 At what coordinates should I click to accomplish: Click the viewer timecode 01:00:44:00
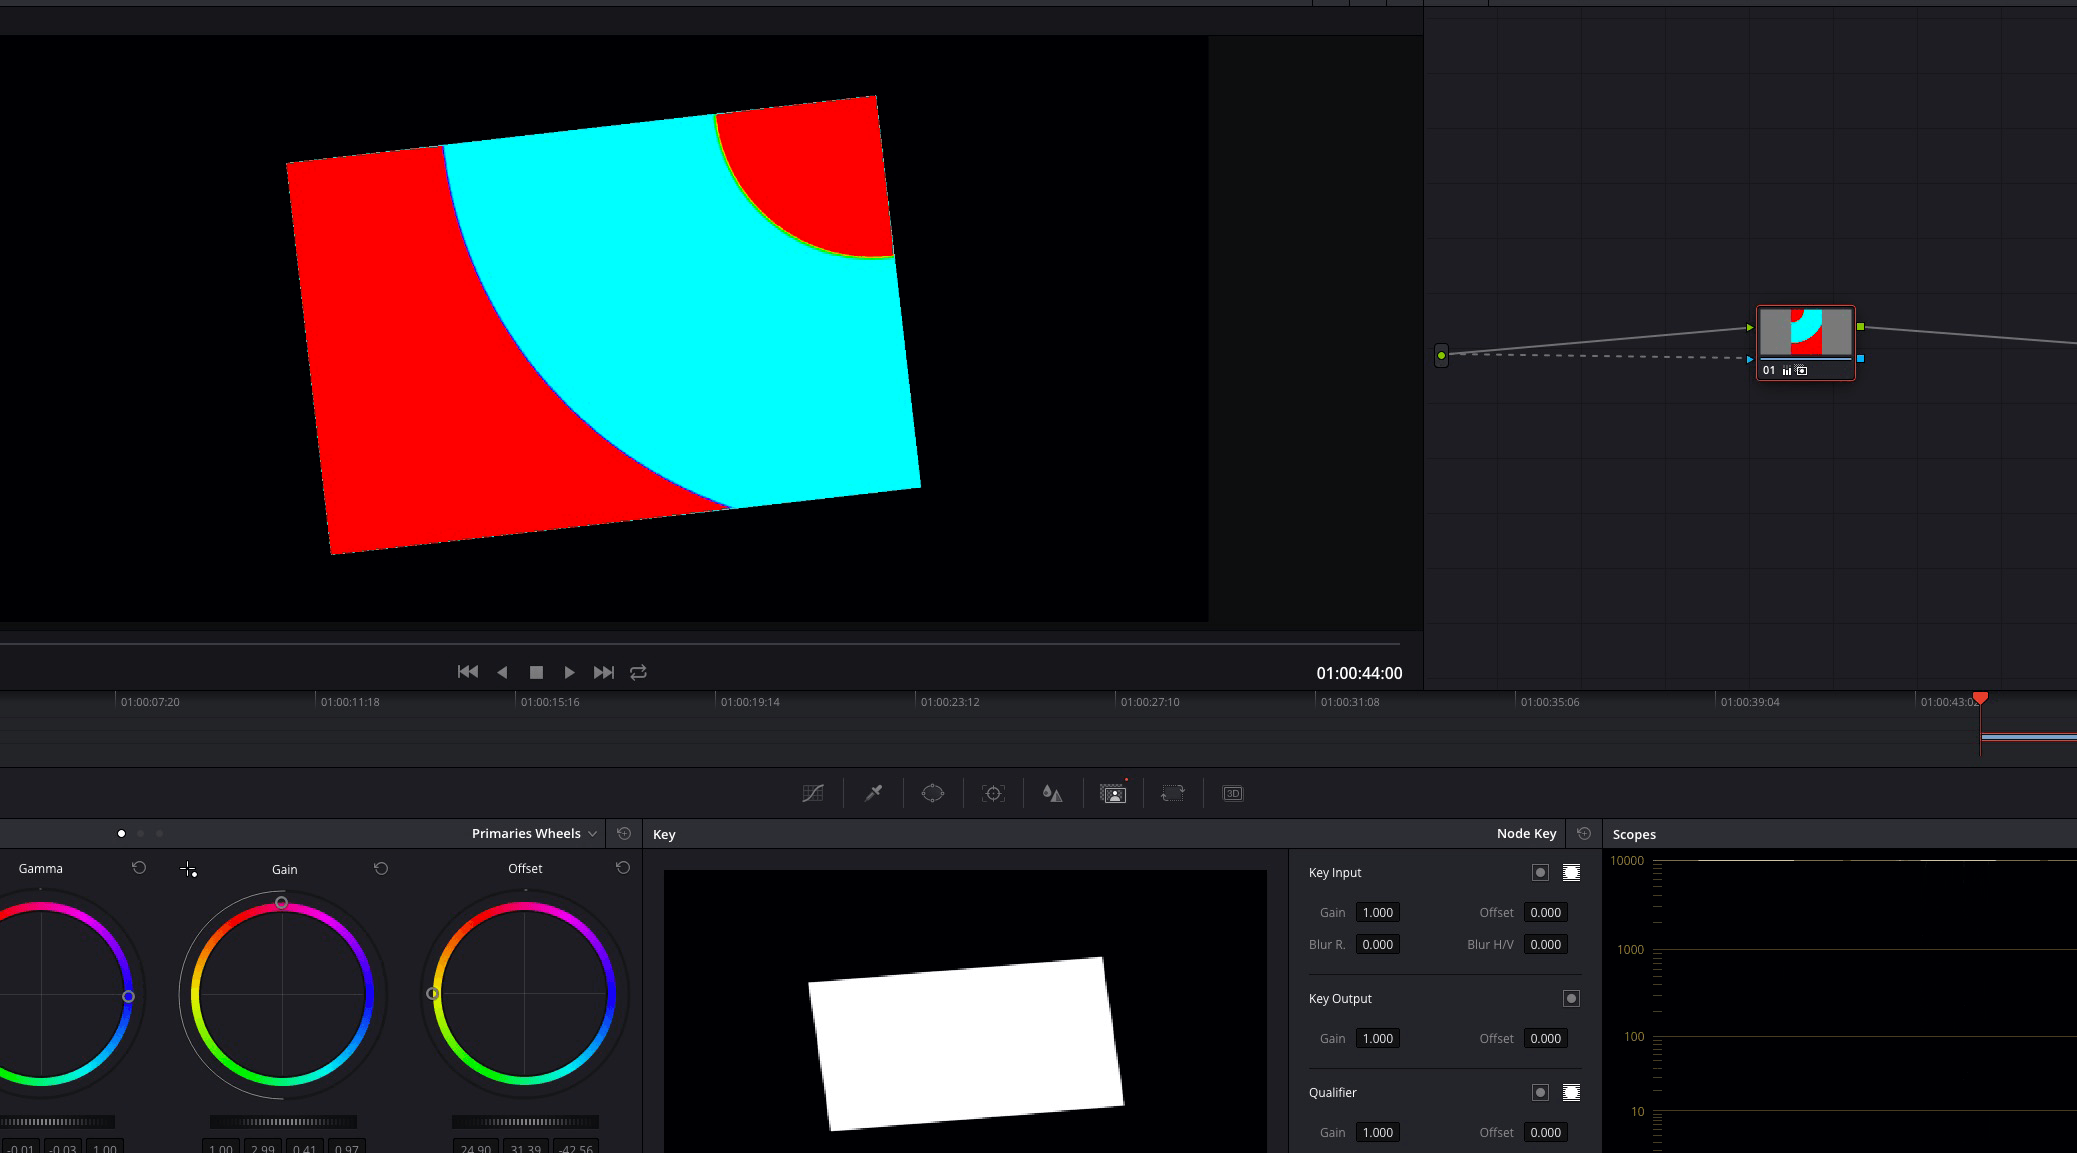tap(1359, 673)
